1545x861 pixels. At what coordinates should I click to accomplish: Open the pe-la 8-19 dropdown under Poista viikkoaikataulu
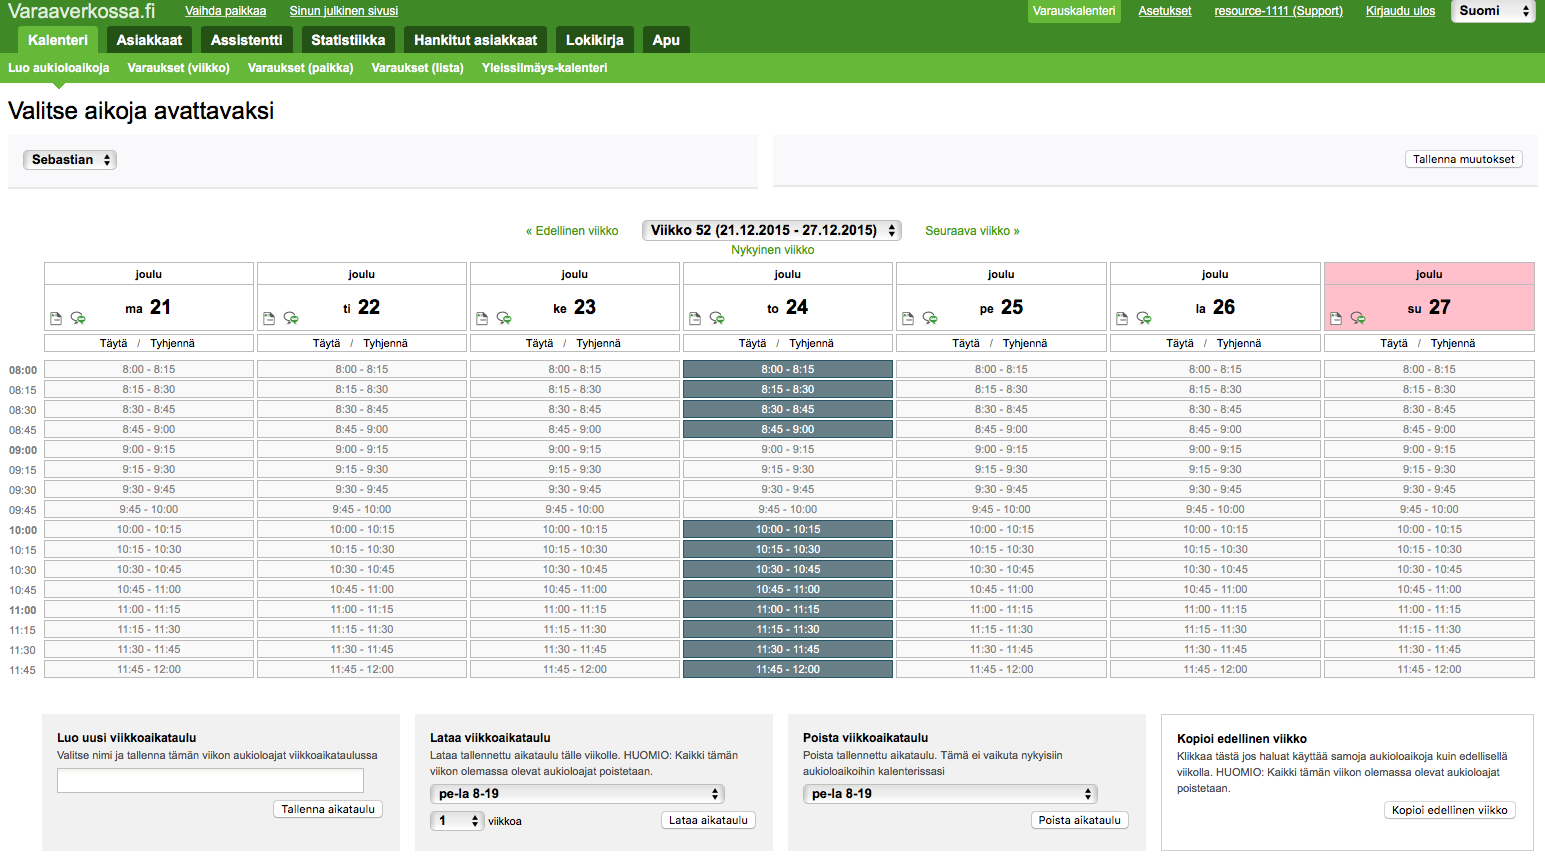tap(951, 794)
